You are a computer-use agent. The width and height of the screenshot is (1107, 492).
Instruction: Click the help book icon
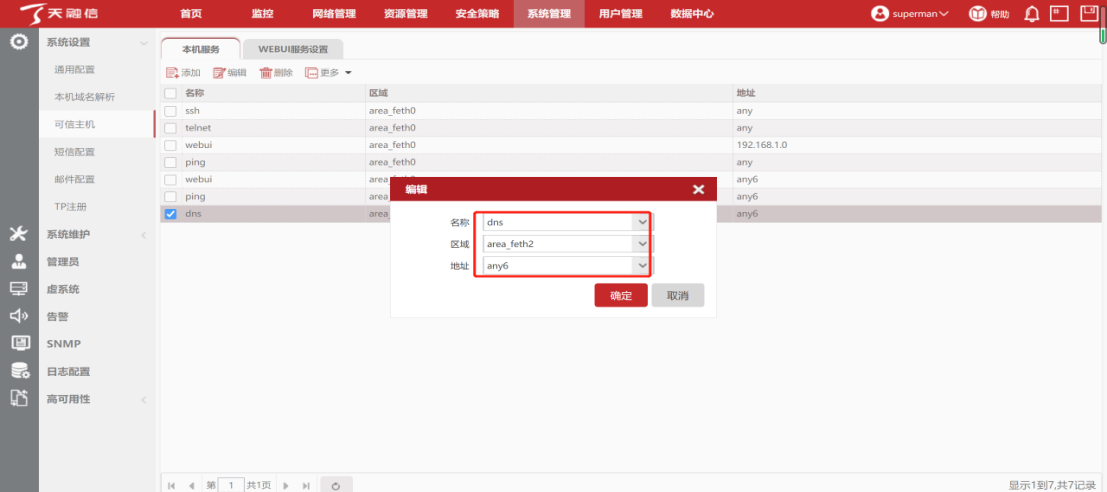977,13
